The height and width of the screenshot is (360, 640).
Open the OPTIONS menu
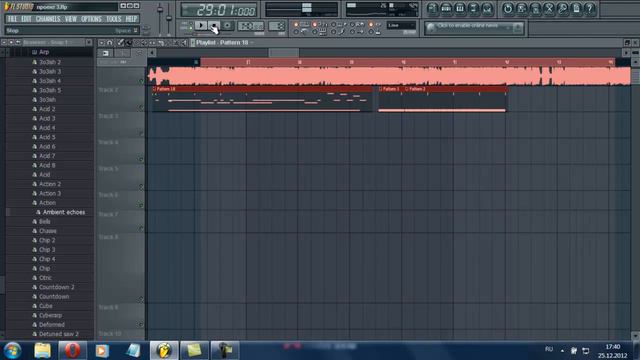[91, 19]
